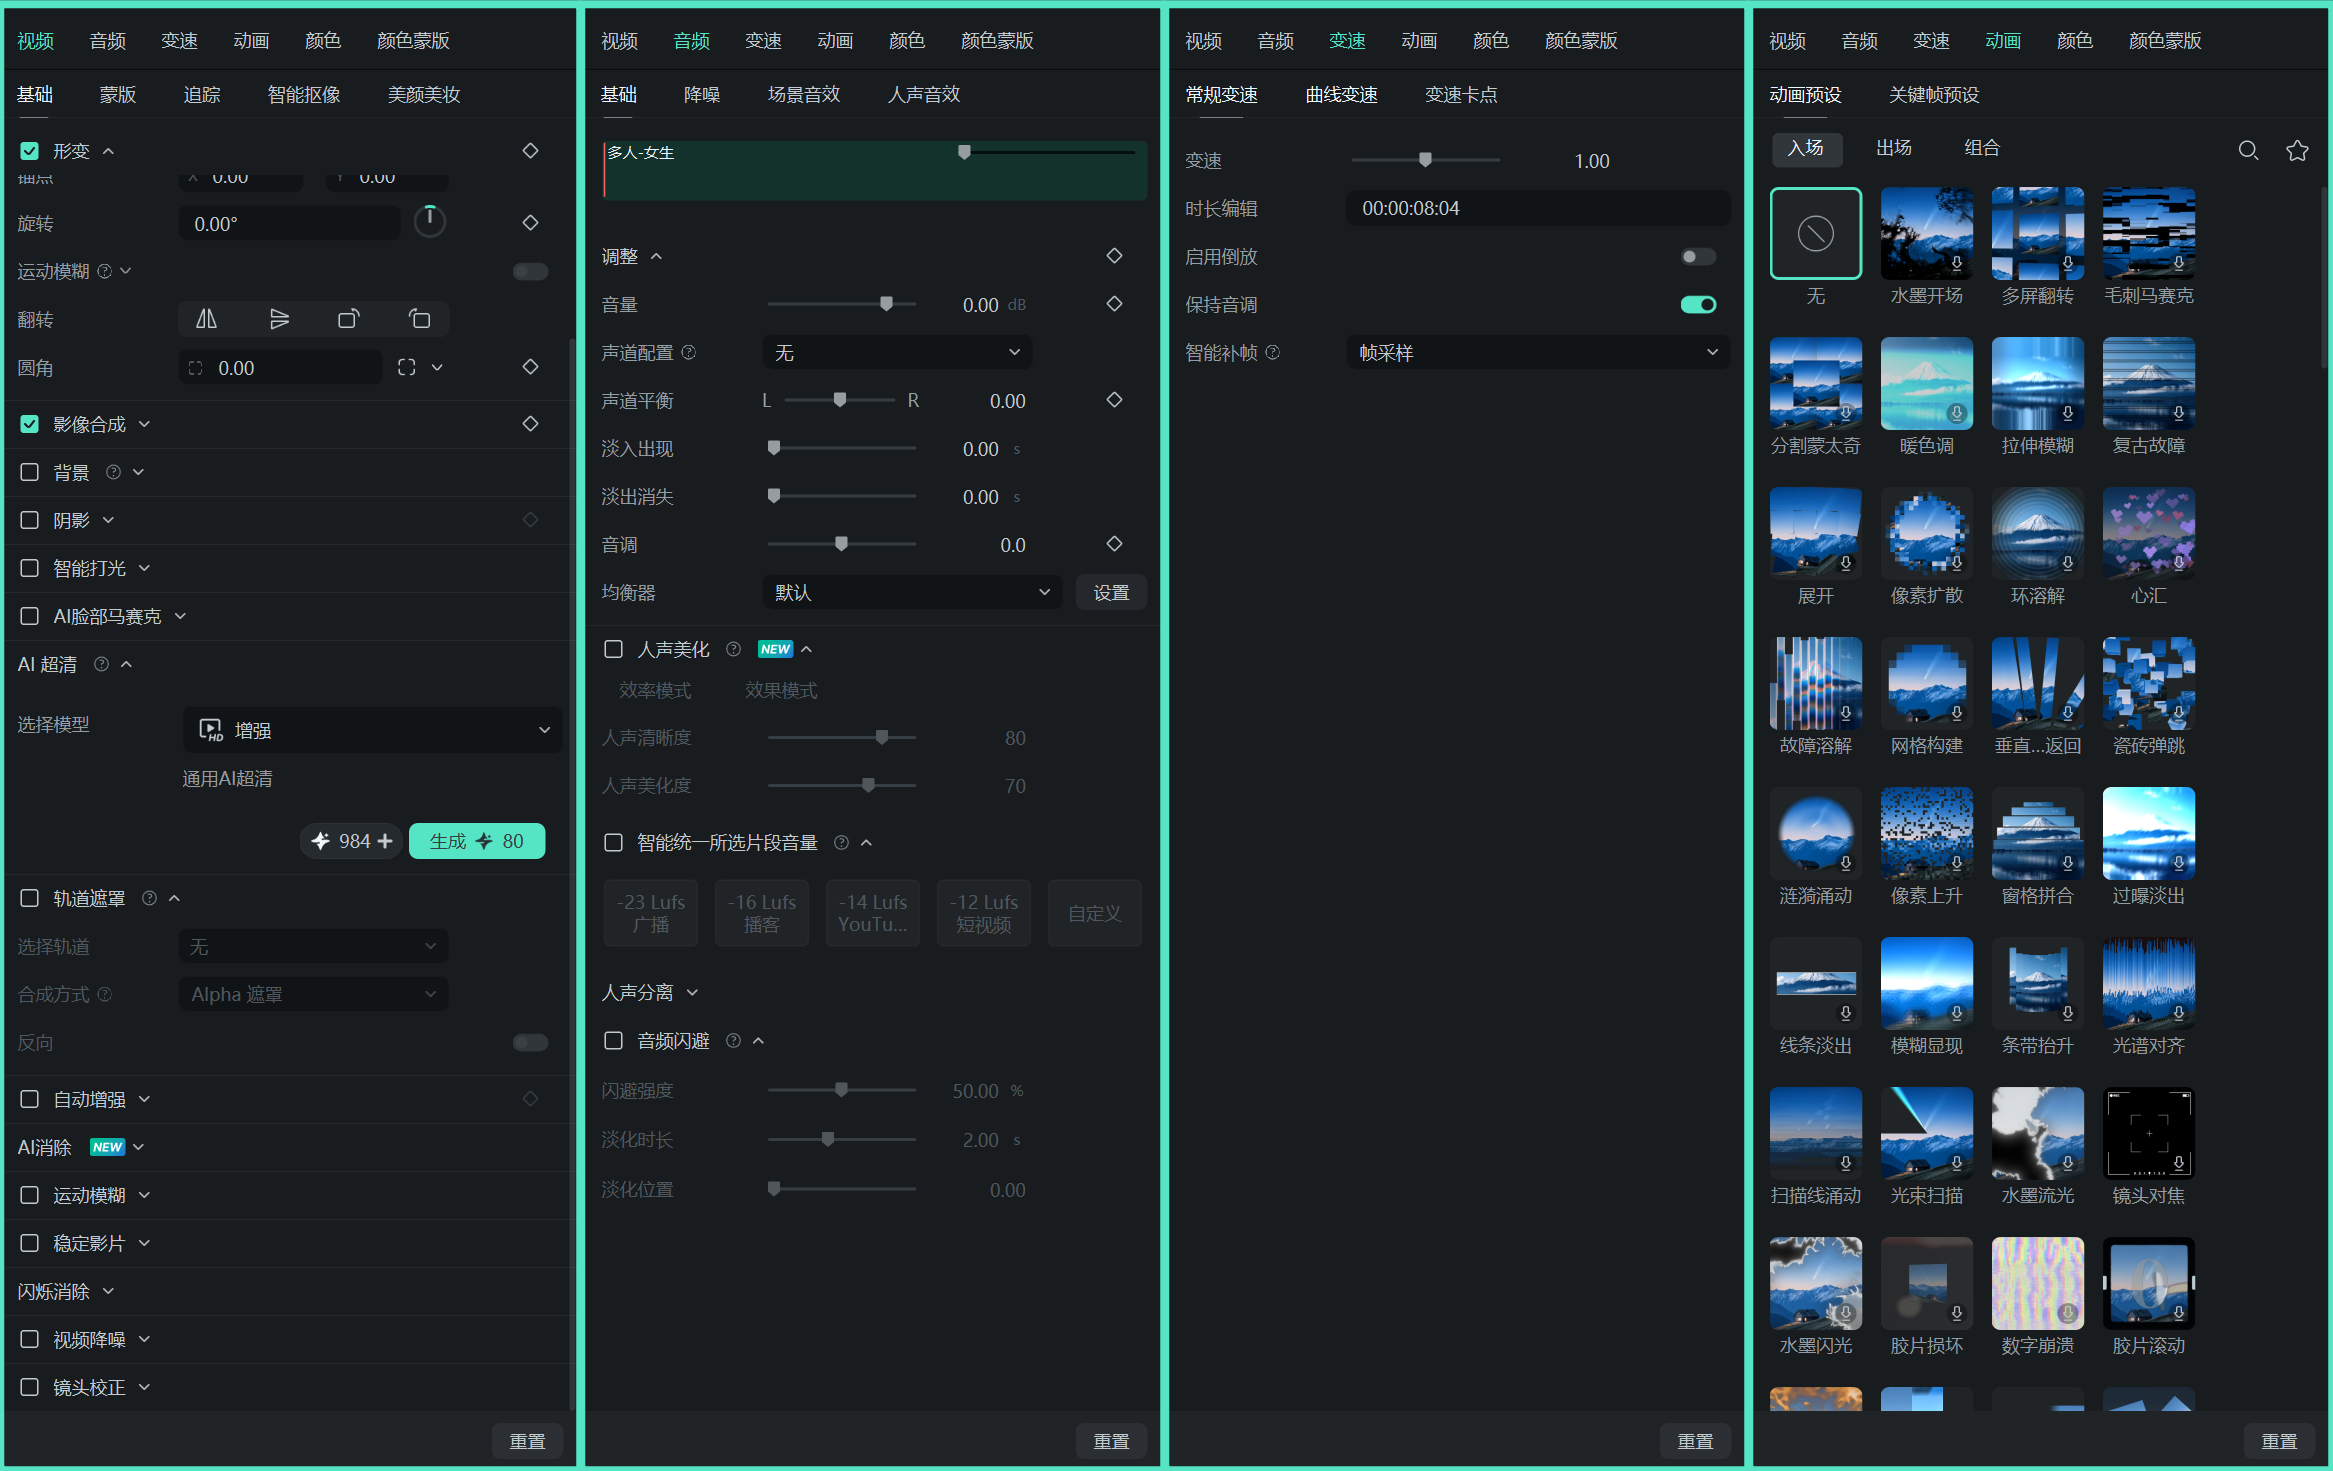Select the 出场 animation tab

pos(1893,148)
